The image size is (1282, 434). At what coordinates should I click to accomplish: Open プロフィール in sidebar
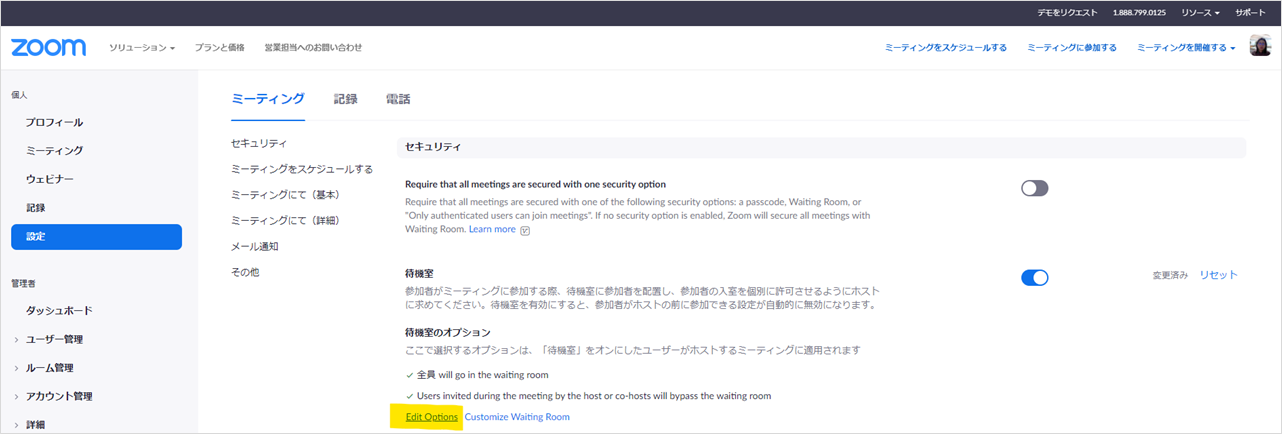click(54, 122)
